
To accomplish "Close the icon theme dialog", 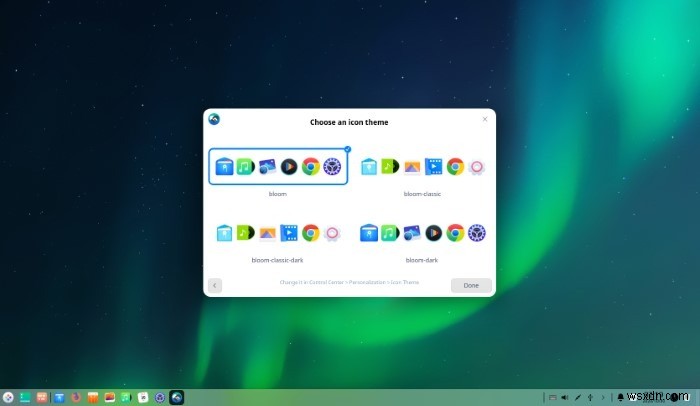I will pyautogui.click(x=485, y=119).
